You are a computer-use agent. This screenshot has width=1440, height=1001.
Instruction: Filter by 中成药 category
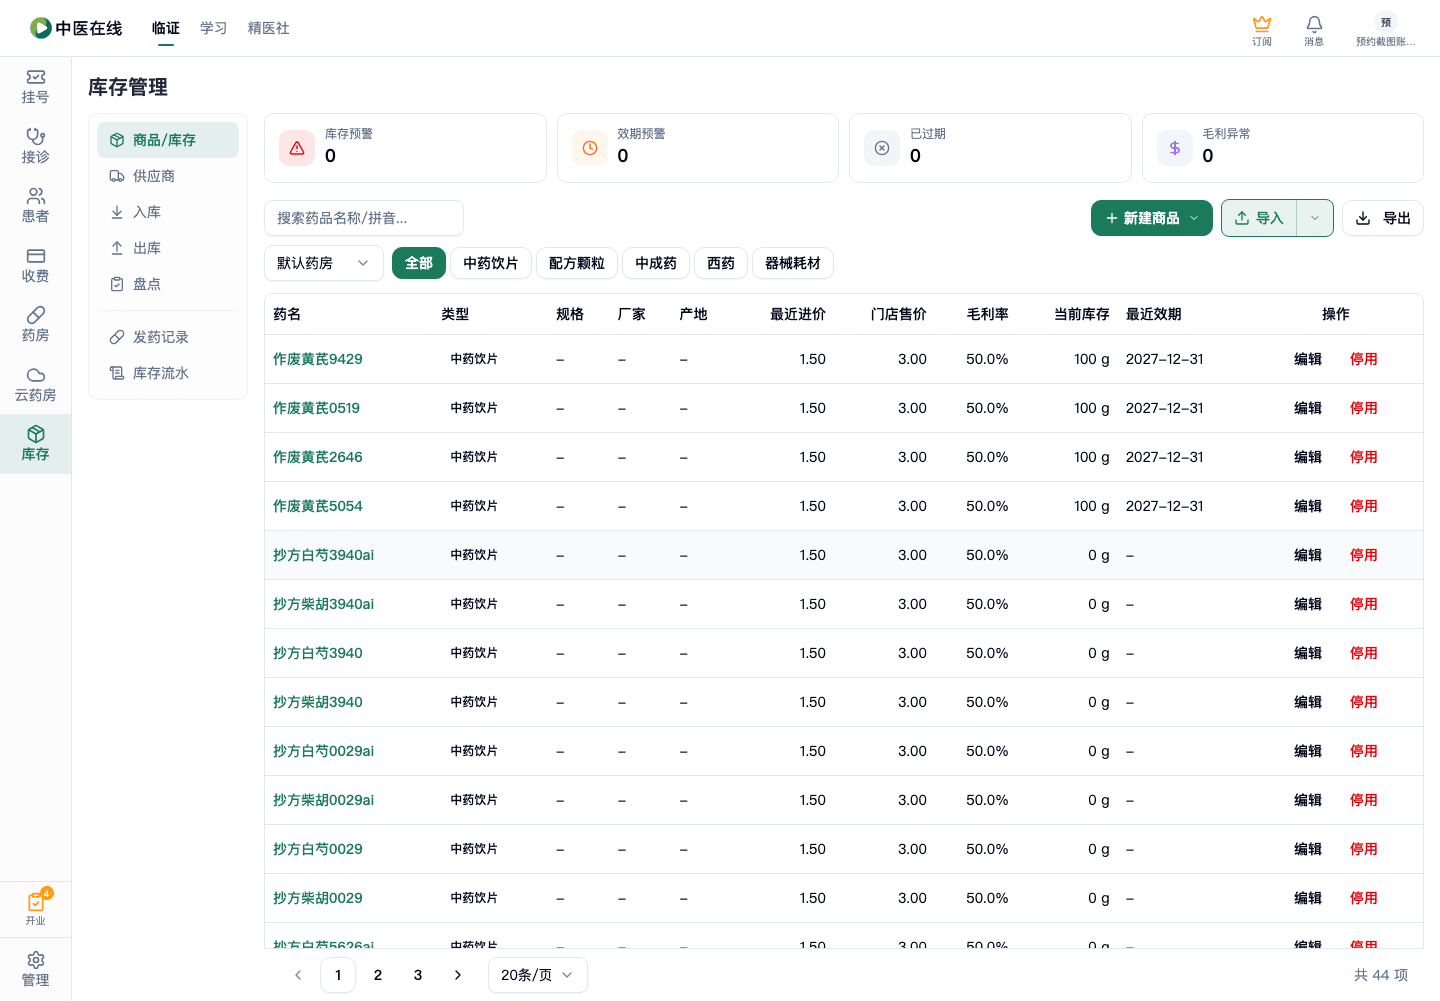point(656,263)
